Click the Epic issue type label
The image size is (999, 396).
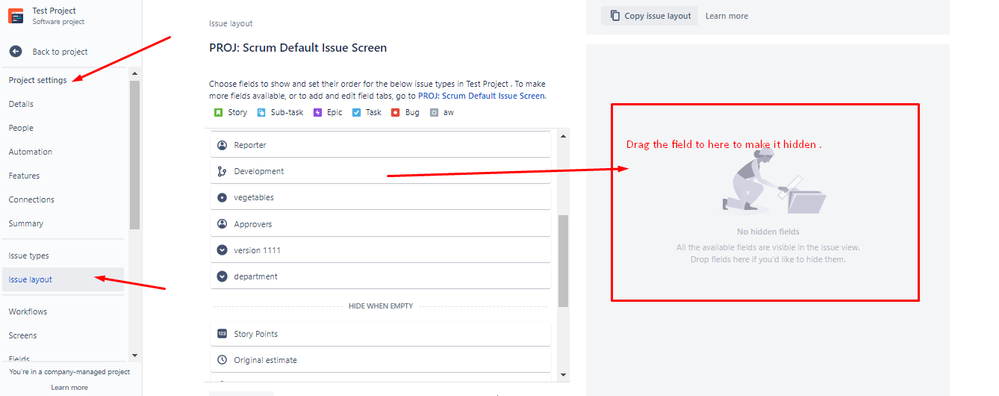pyautogui.click(x=334, y=113)
